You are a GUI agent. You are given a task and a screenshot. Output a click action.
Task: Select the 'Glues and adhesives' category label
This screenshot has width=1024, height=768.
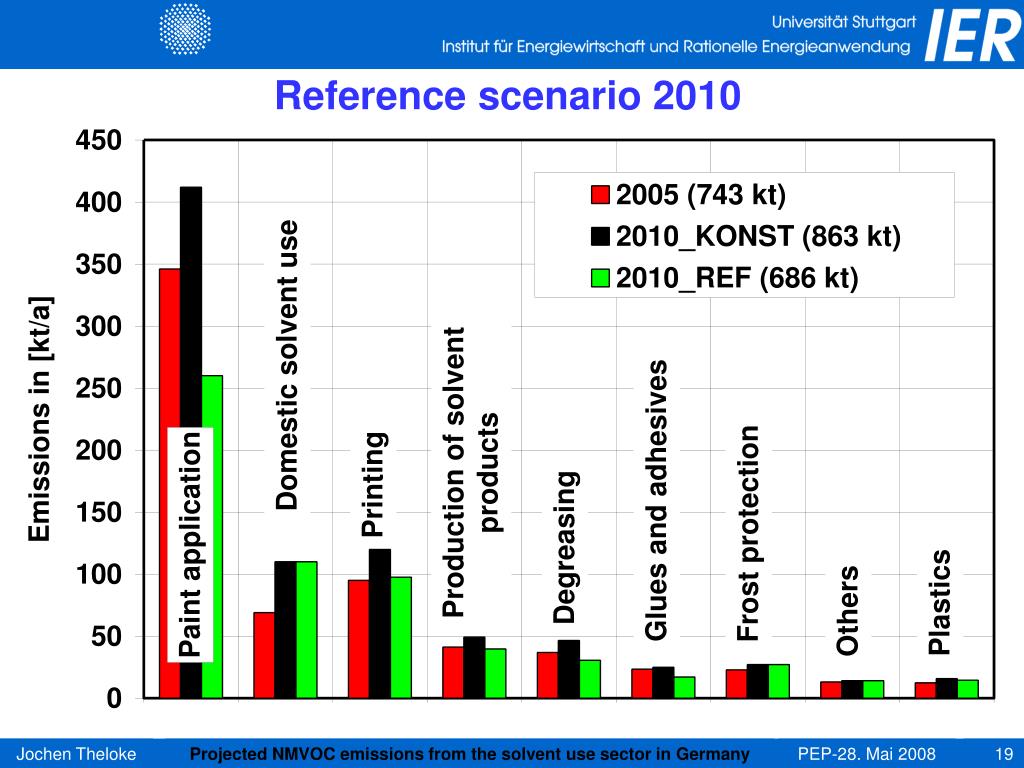[656, 500]
